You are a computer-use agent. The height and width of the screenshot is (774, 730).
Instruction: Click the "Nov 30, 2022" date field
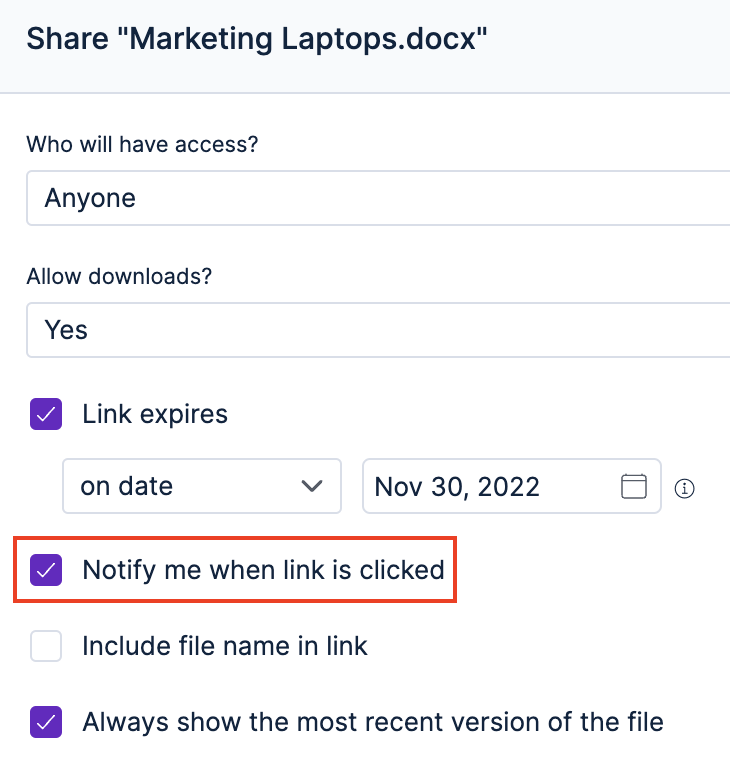[490, 487]
